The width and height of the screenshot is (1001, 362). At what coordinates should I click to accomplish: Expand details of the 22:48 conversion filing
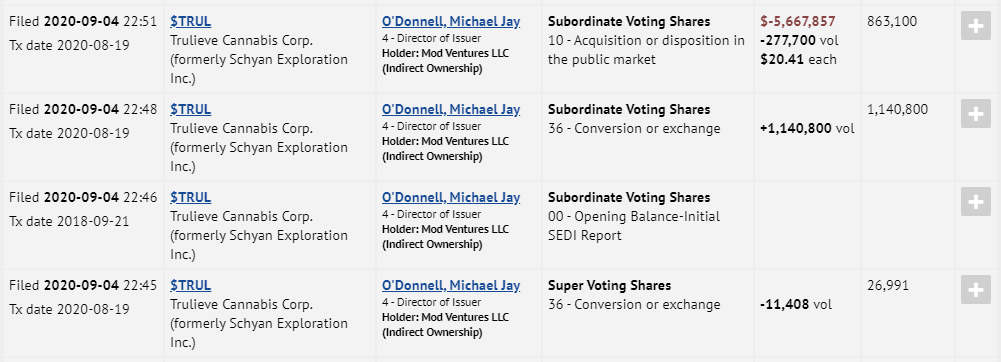(975, 114)
